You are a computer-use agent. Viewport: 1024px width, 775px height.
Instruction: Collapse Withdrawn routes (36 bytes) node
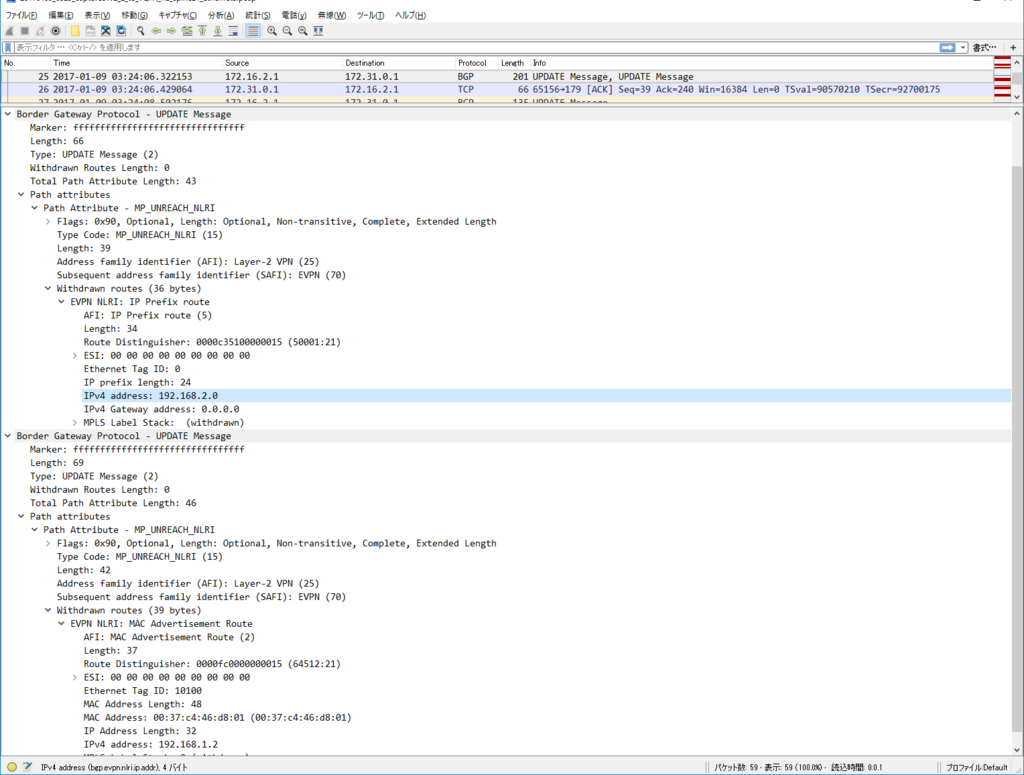pos(48,289)
